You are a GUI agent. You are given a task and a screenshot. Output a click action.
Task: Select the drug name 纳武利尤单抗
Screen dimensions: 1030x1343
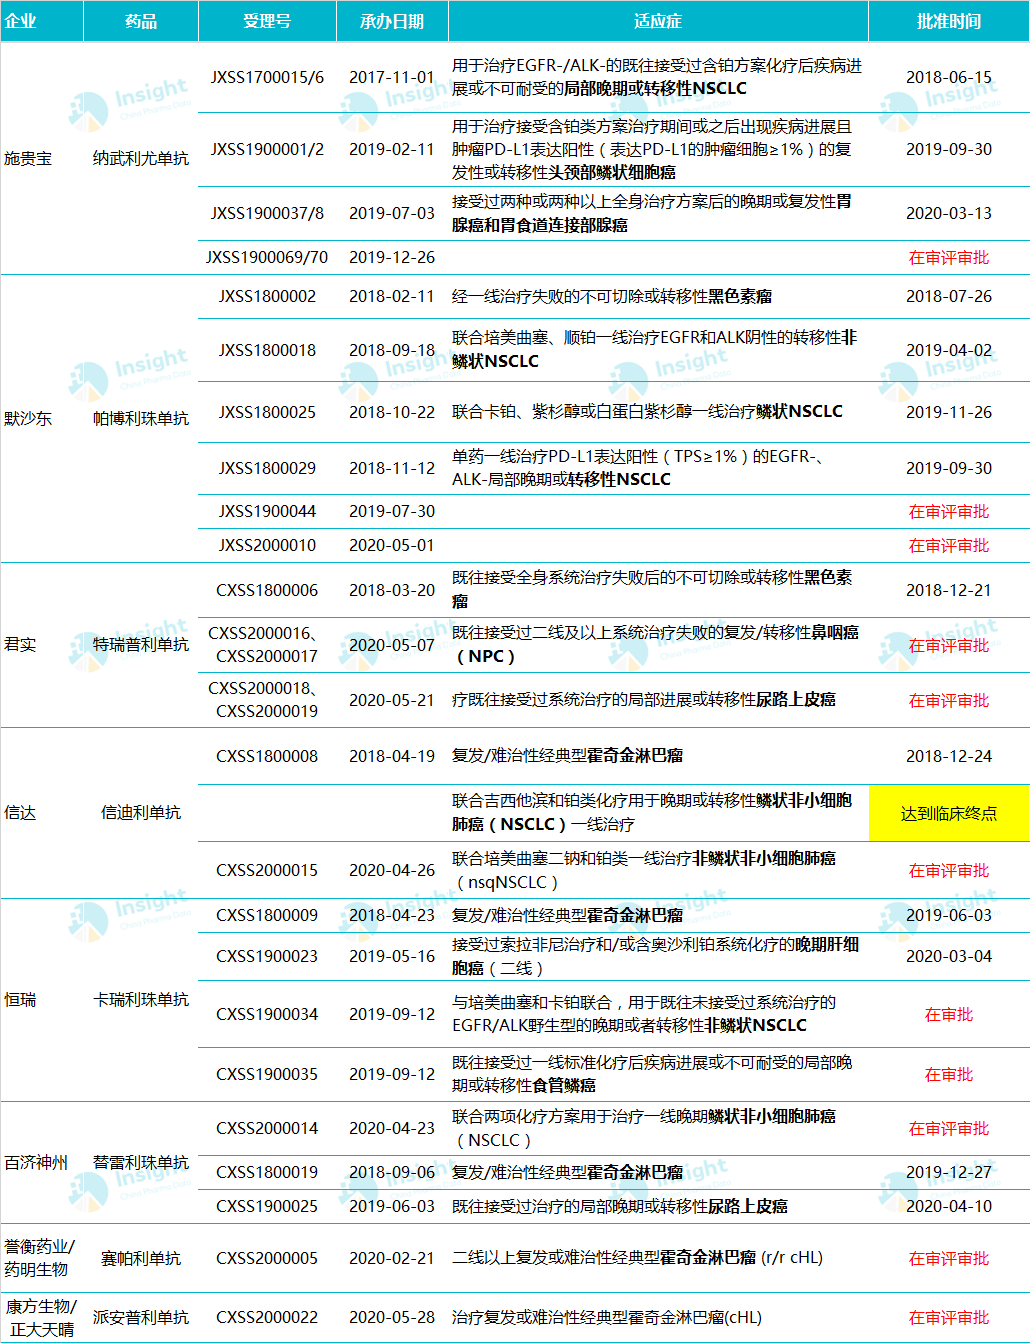[141, 158]
